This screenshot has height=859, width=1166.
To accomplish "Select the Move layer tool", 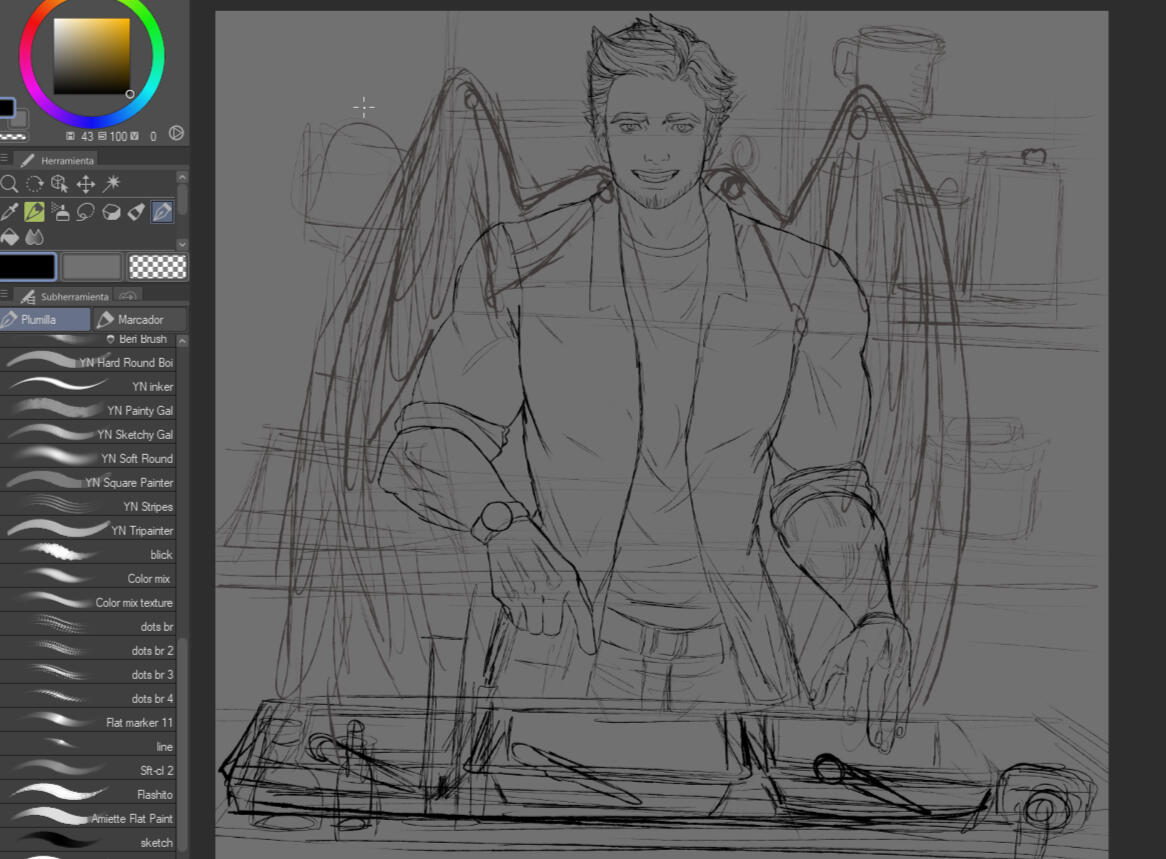I will point(86,184).
